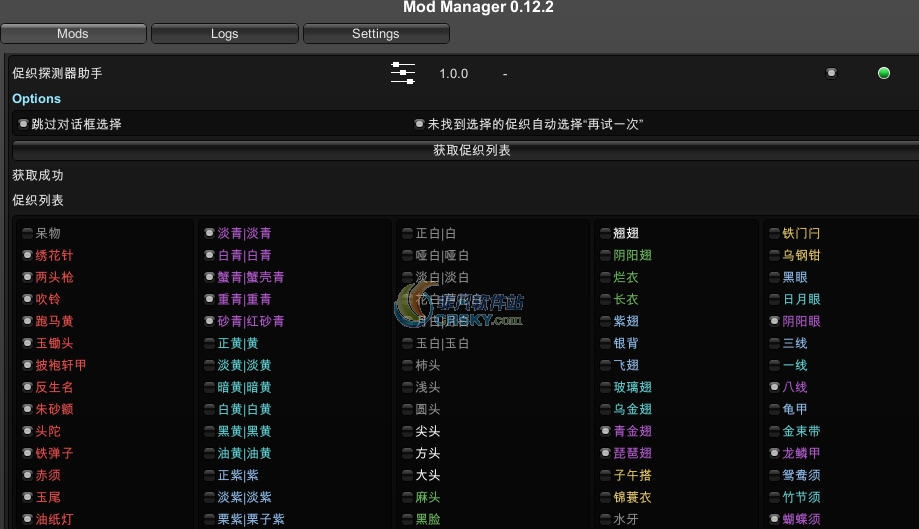
Task: Toggle the 头陀 checkbox
Action: tap(27, 431)
